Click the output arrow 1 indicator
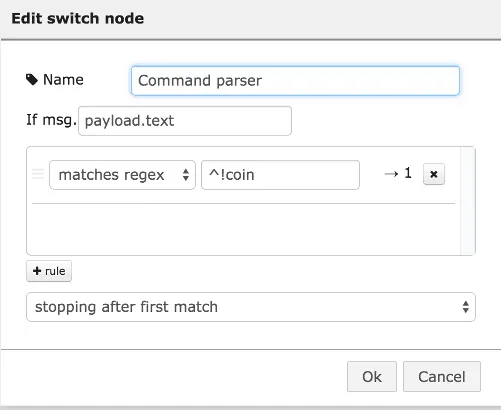501x410 pixels. click(x=398, y=173)
